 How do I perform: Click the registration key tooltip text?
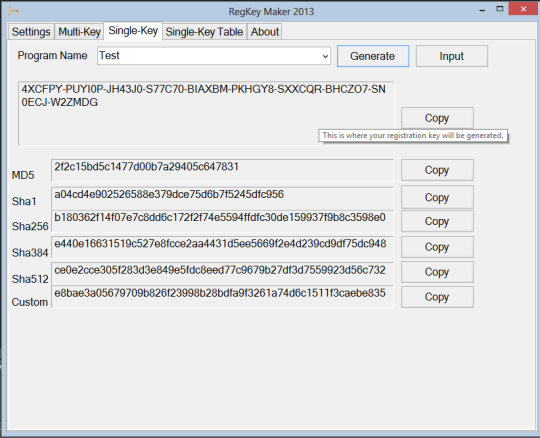click(413, 135)
